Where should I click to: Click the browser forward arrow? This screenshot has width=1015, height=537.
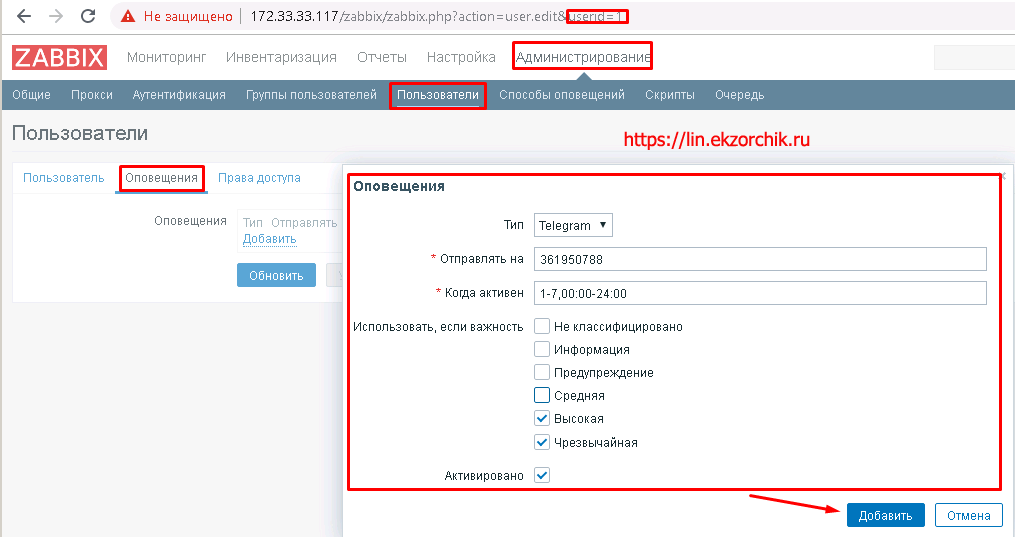tap(56, 16)
